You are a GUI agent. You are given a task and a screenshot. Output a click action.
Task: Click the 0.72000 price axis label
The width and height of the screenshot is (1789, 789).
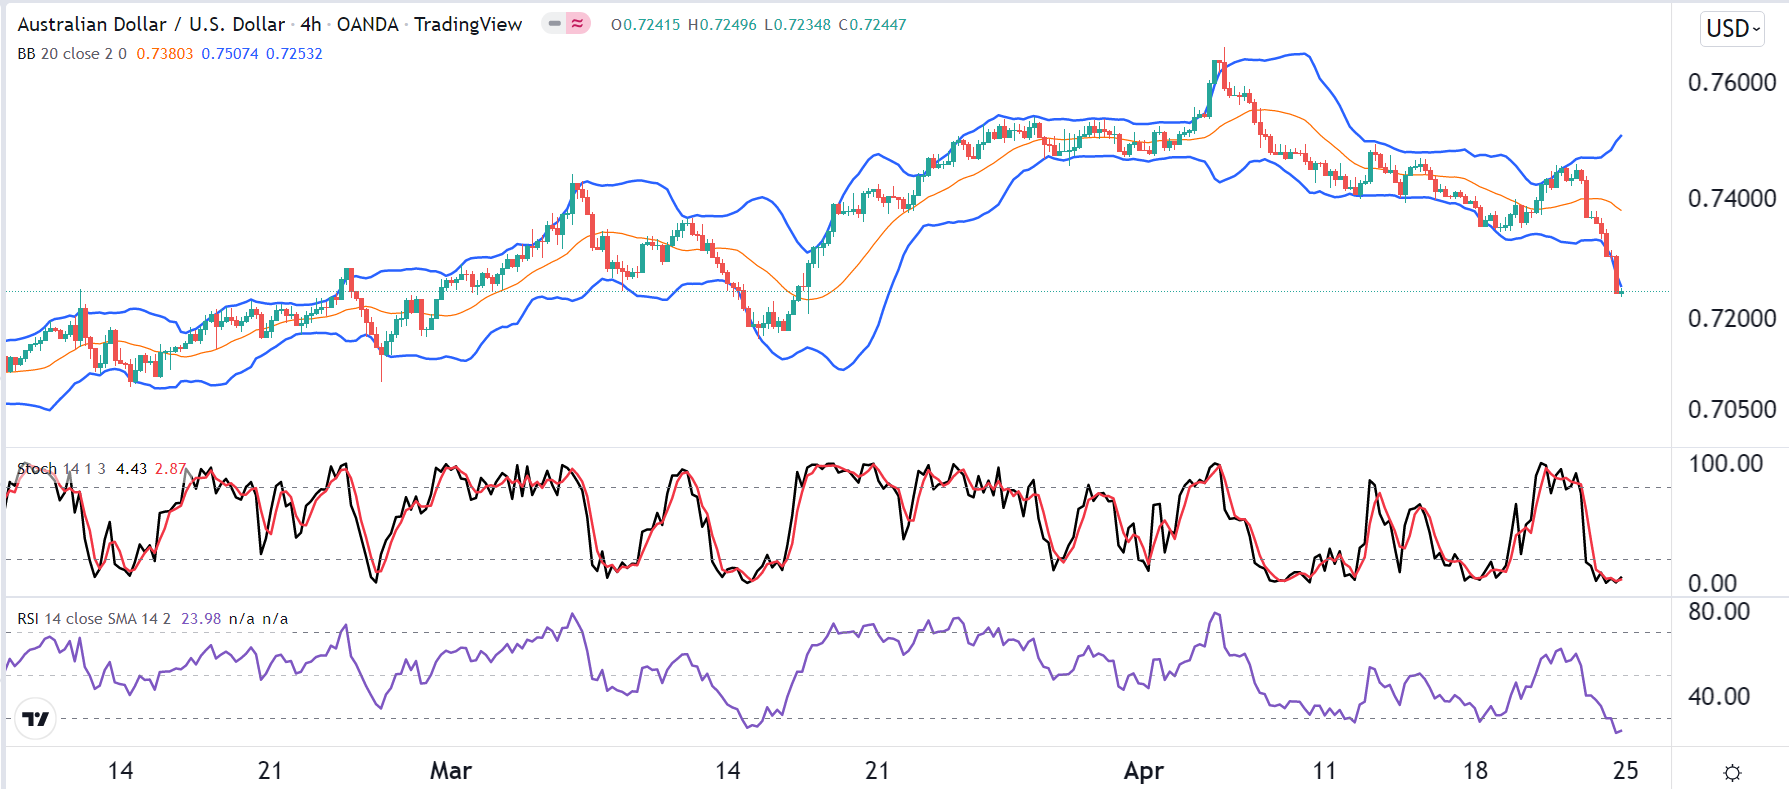coord(1731,319)
